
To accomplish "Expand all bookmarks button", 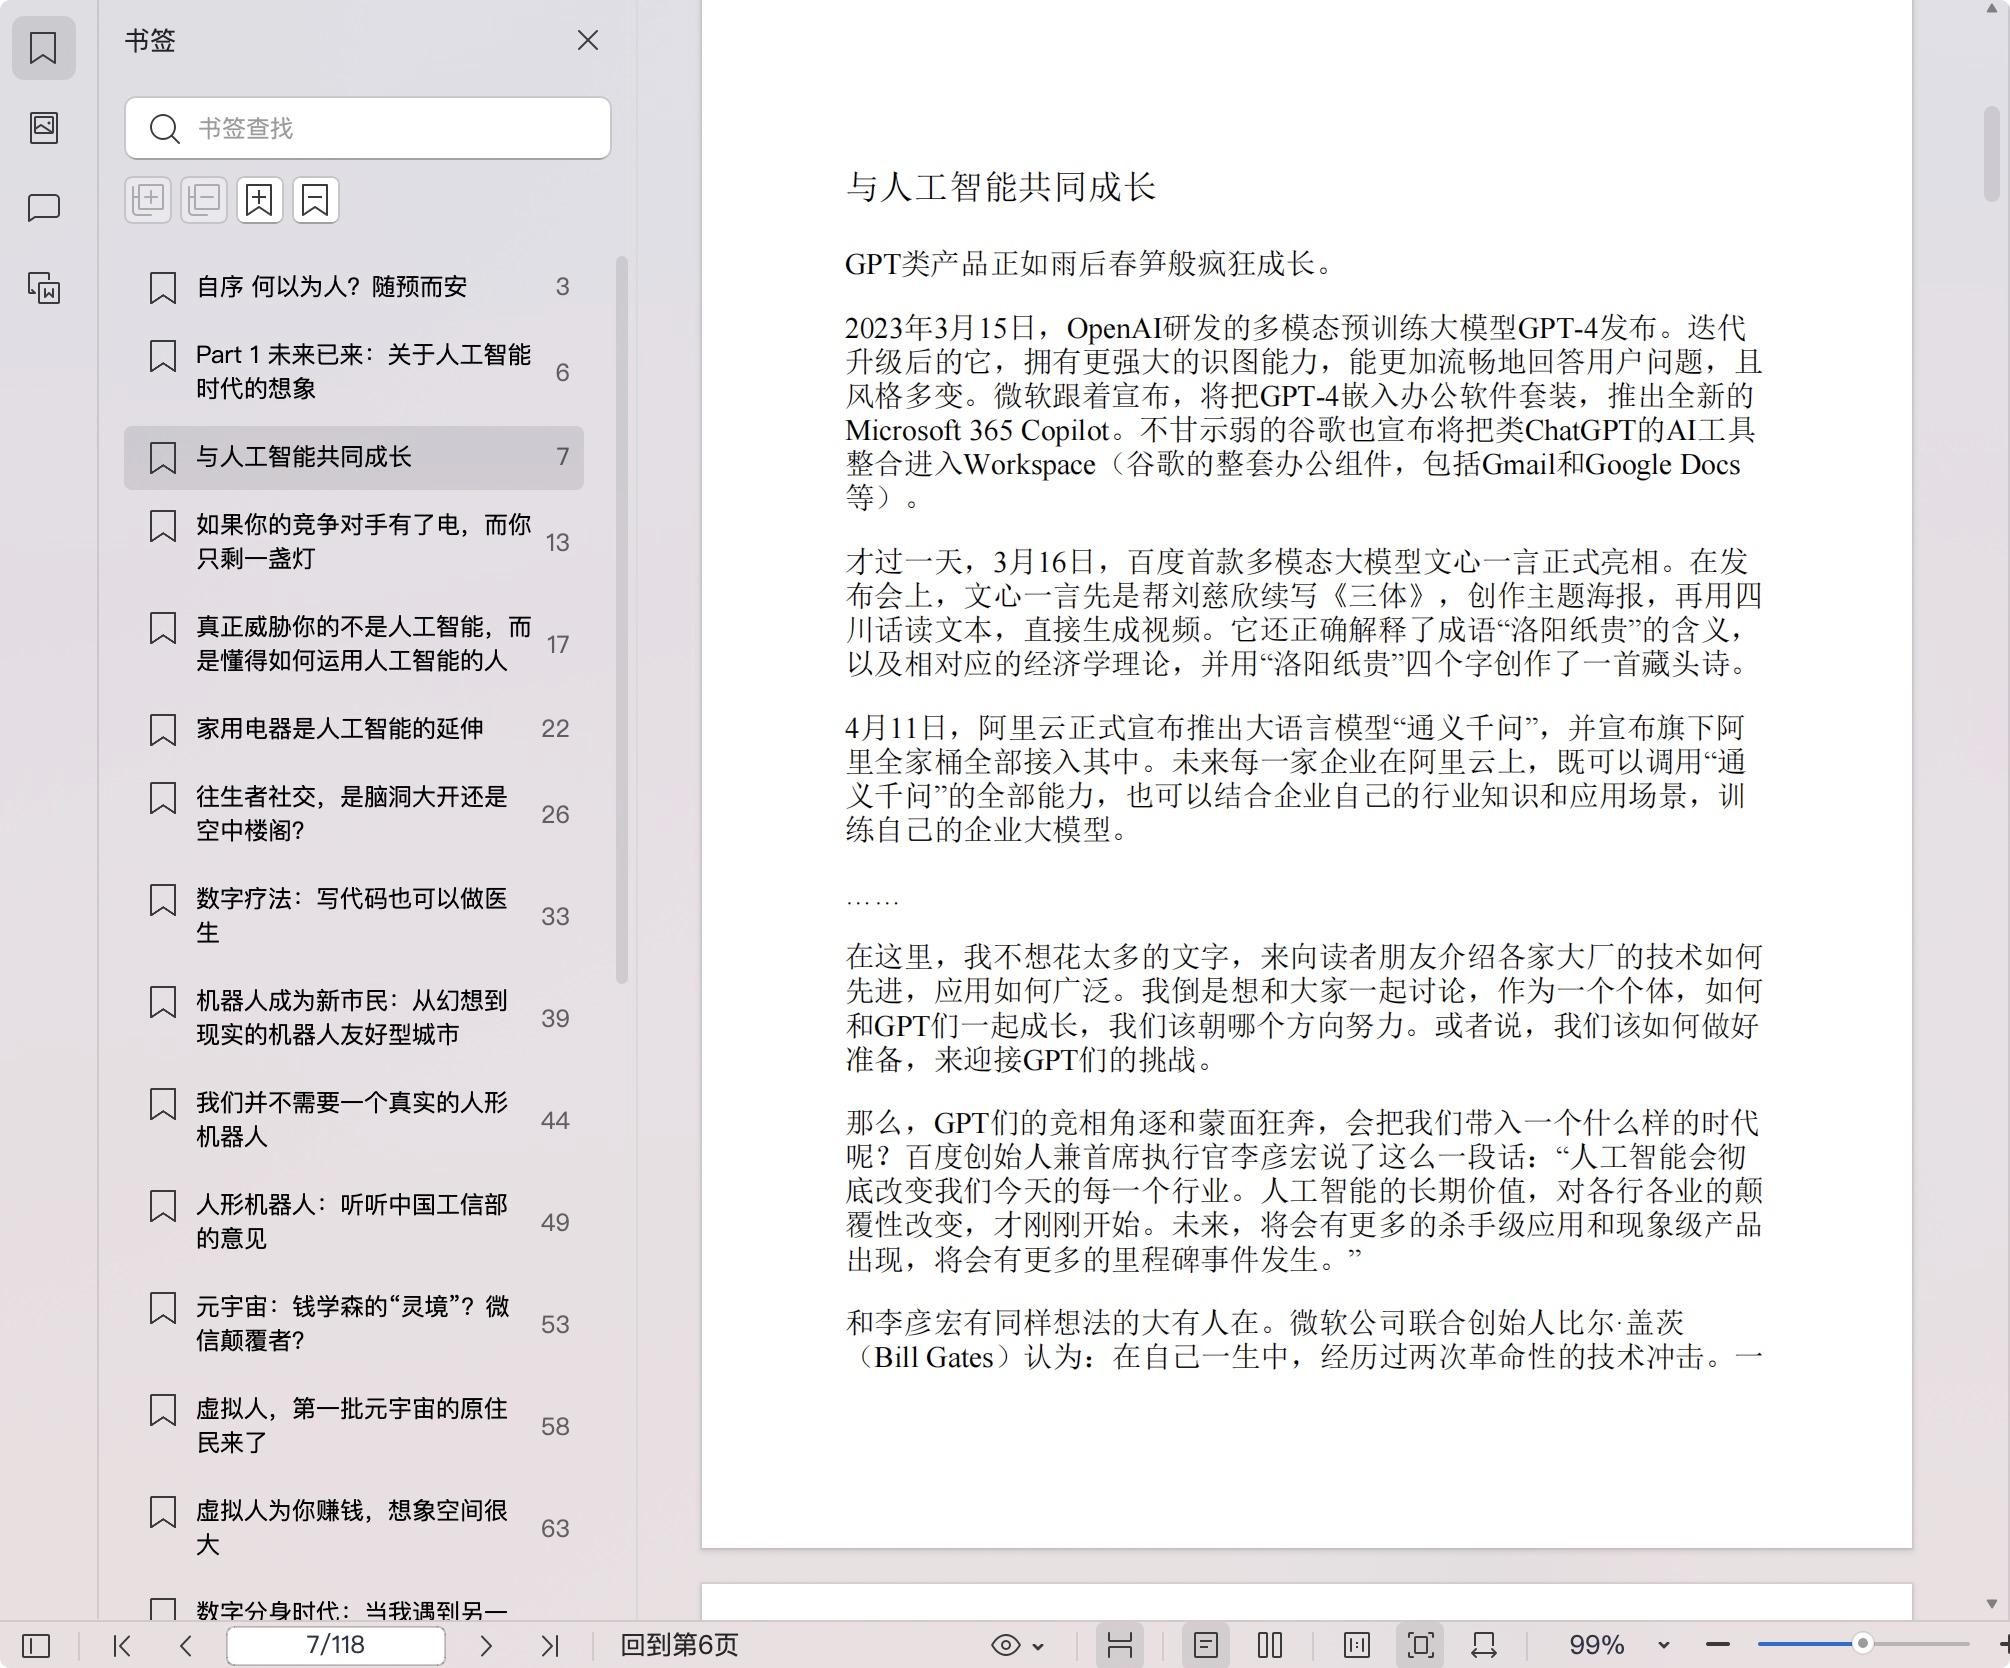I will coord(148,200).
